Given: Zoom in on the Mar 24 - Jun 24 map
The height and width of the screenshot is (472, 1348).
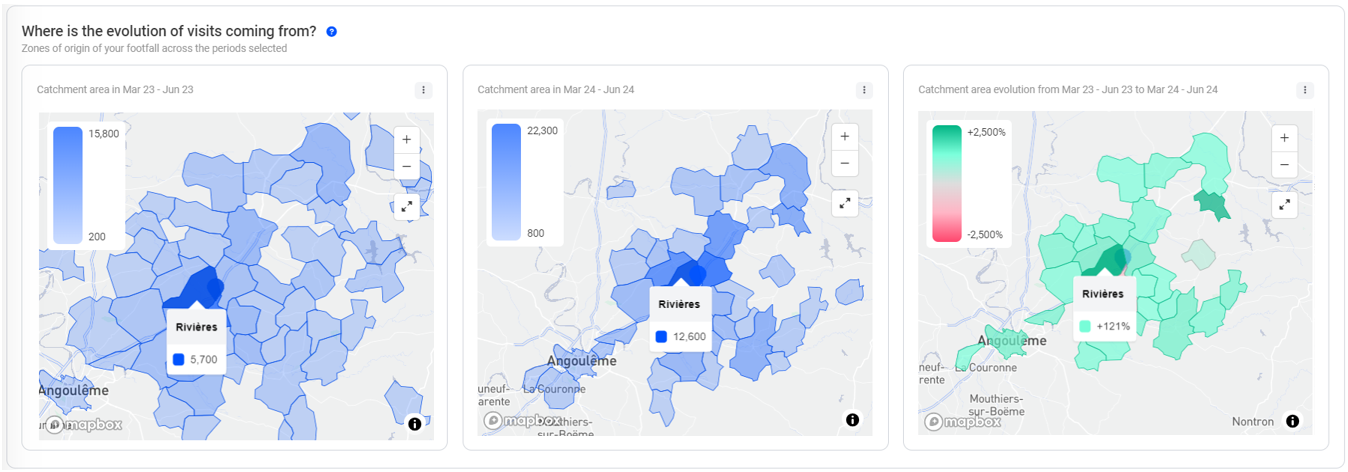Looking at the screenshot, I should [845, 137].
